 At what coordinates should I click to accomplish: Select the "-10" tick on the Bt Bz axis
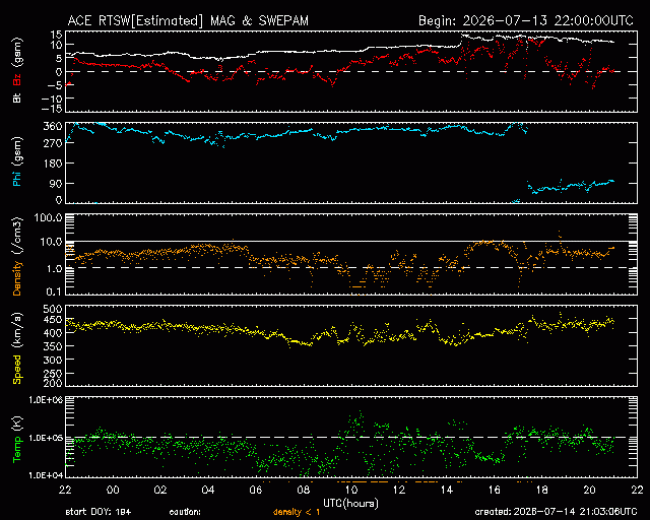point(52,99)
